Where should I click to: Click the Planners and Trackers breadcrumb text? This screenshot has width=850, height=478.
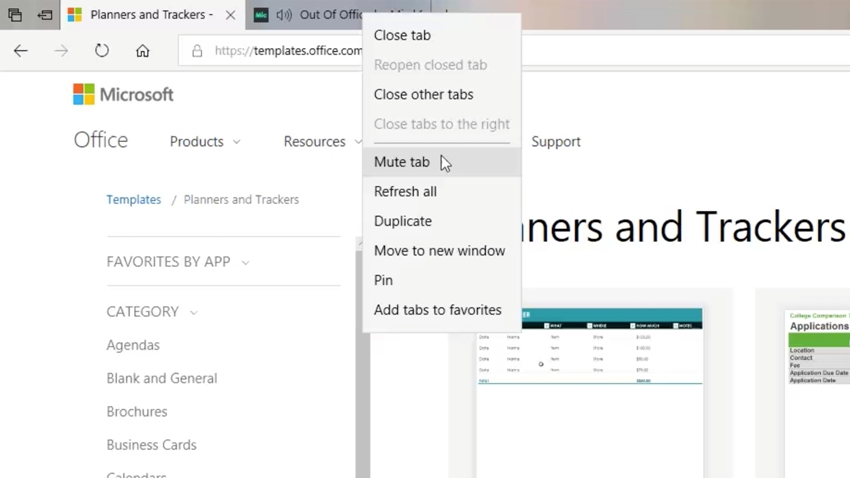click(241, 199)
